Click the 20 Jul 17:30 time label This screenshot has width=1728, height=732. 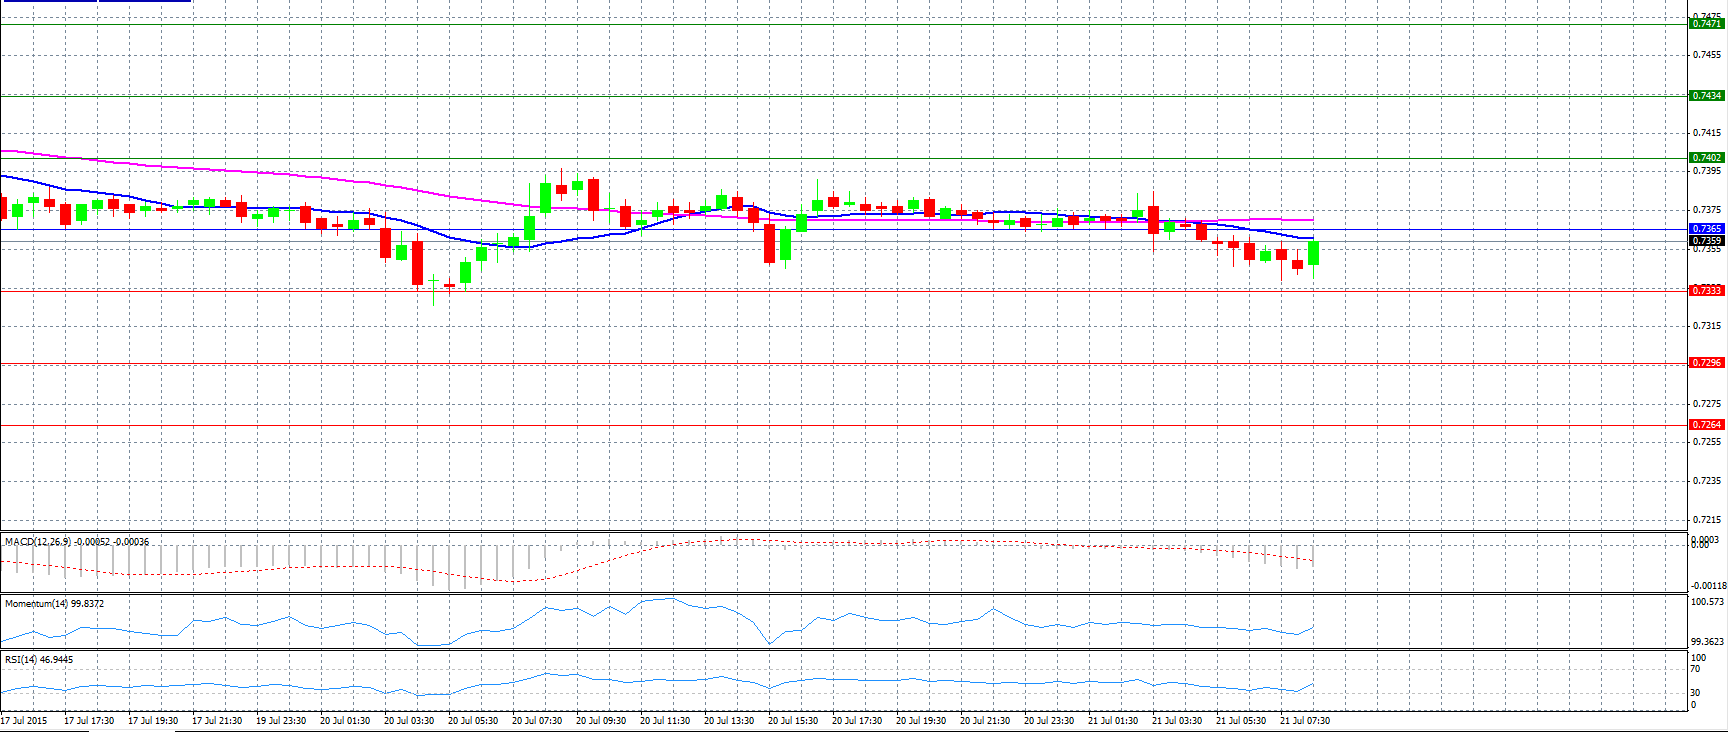click(x=857, y=721)
